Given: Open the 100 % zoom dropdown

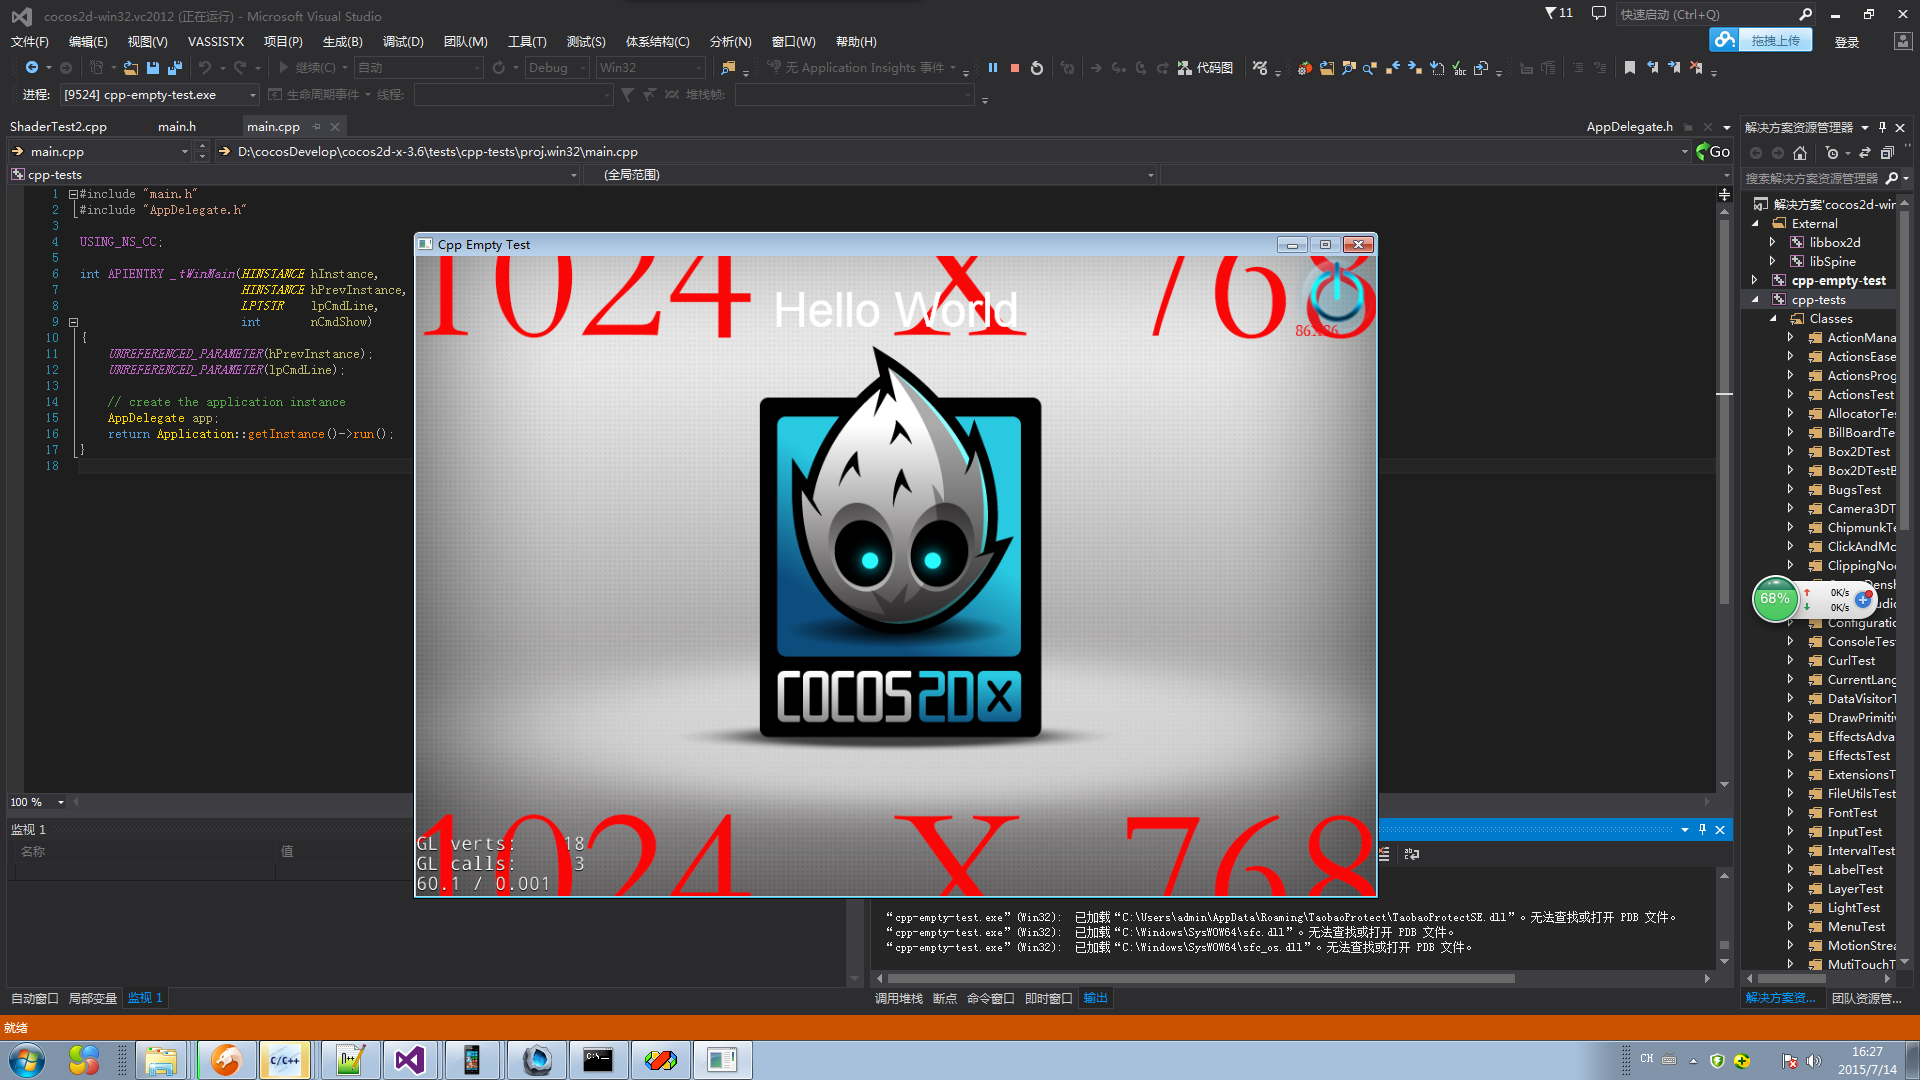Looking at the screenshot, I should click(x=37, y=802).
